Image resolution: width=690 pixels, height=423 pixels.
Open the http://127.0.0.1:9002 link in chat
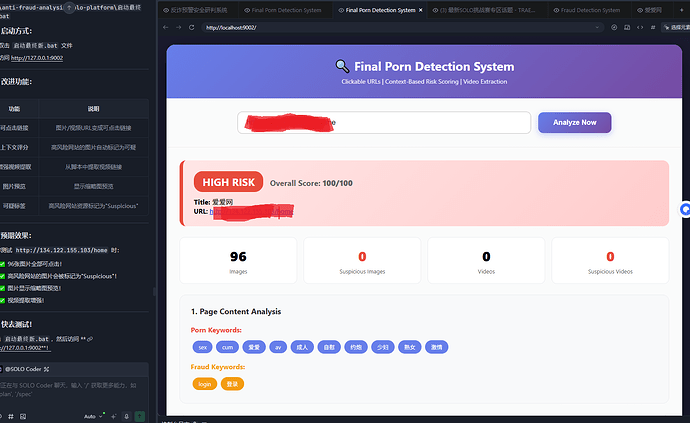37,58
